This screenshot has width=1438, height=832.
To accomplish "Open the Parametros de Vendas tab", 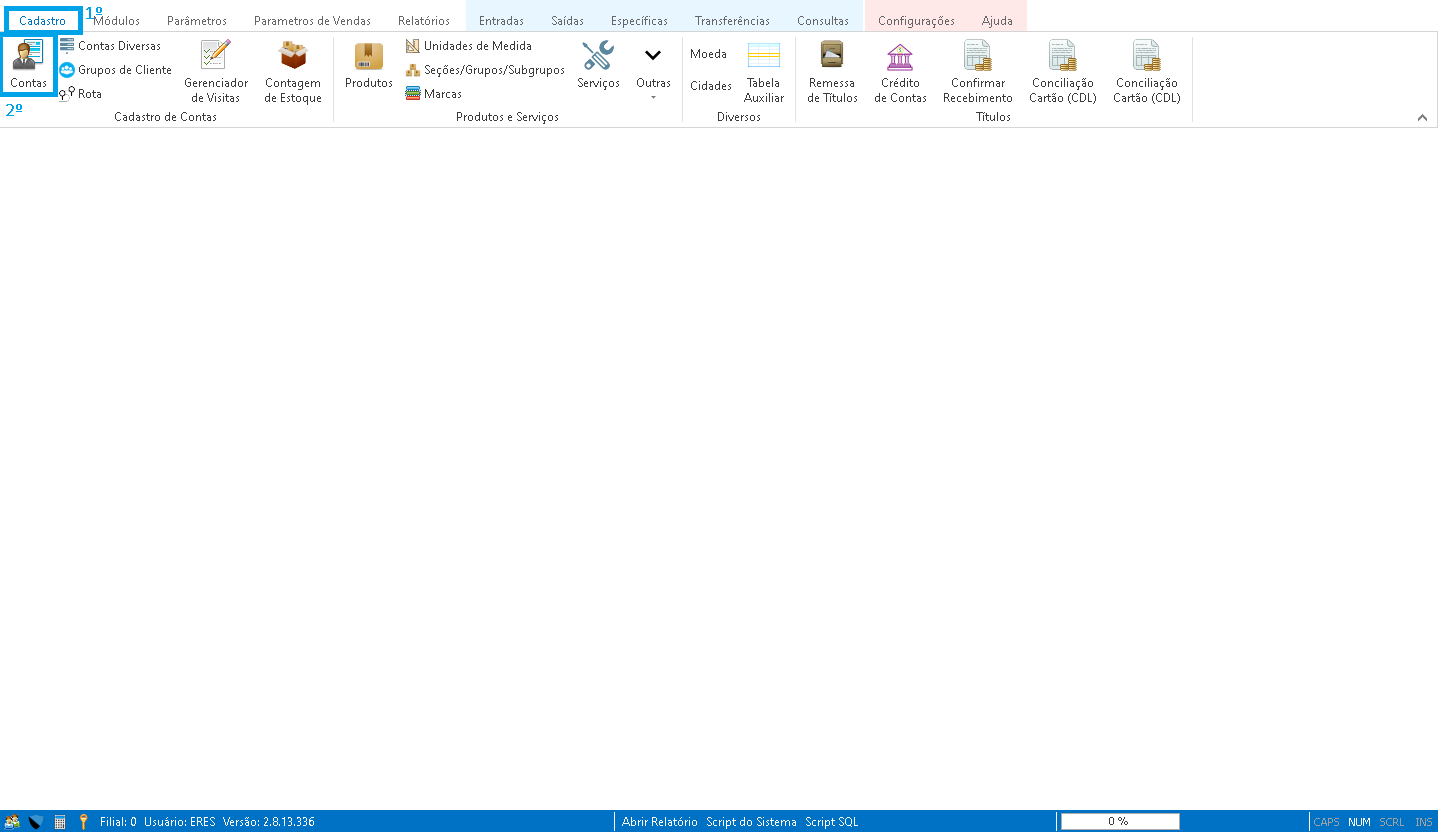I will coord(312,21).
